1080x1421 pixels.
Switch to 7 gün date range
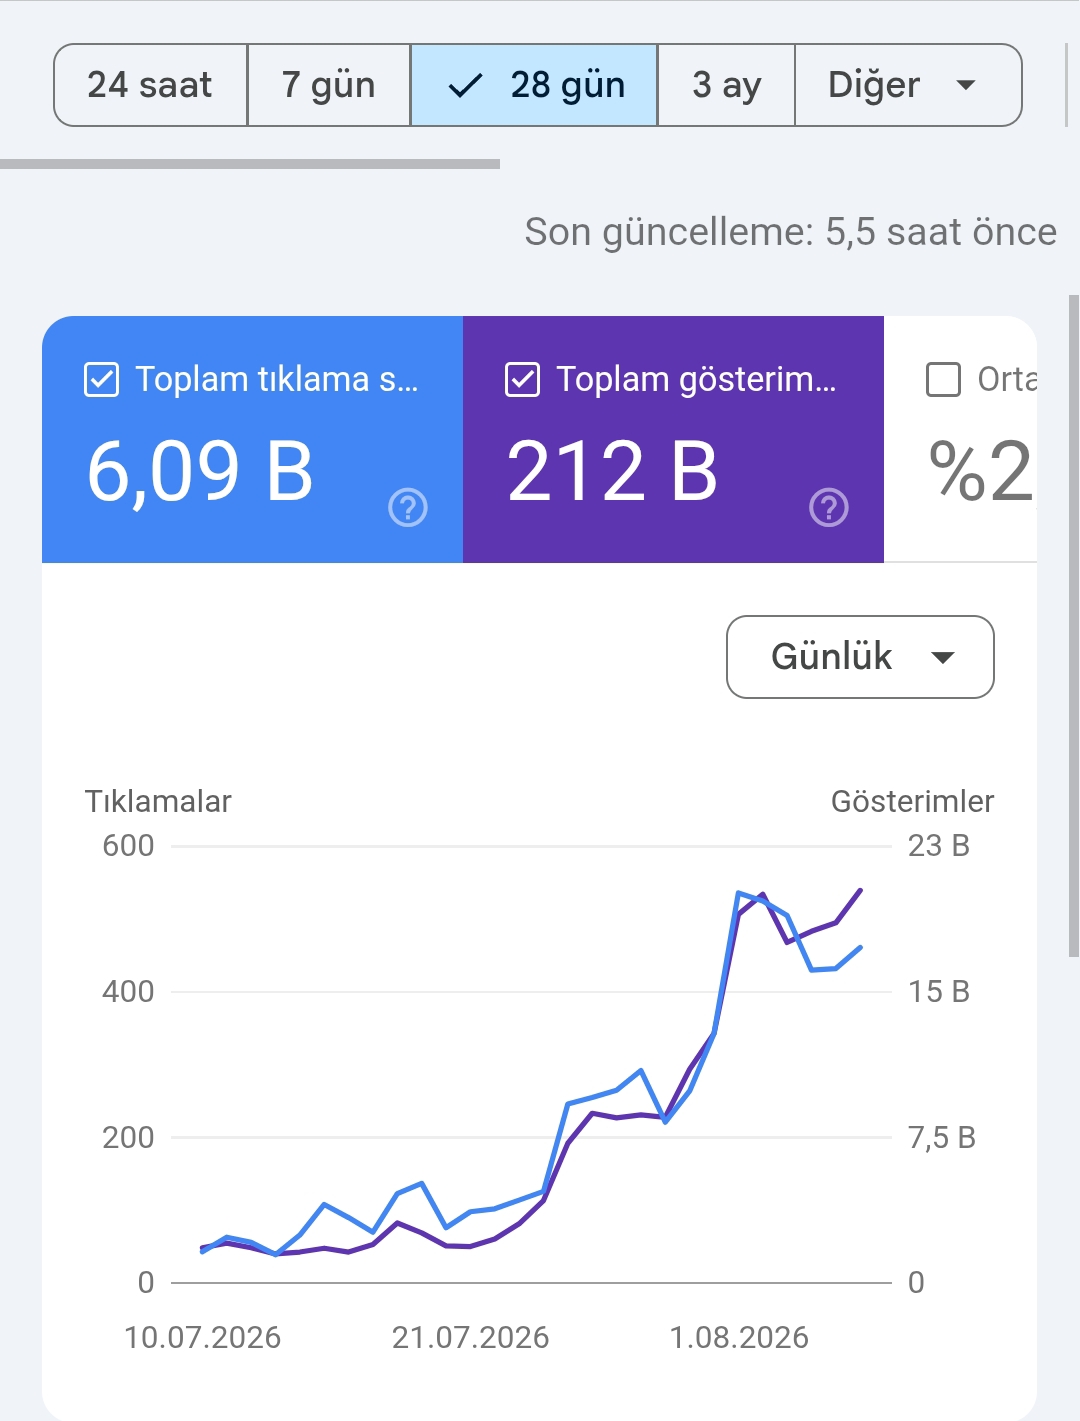[x=329, y=85]
